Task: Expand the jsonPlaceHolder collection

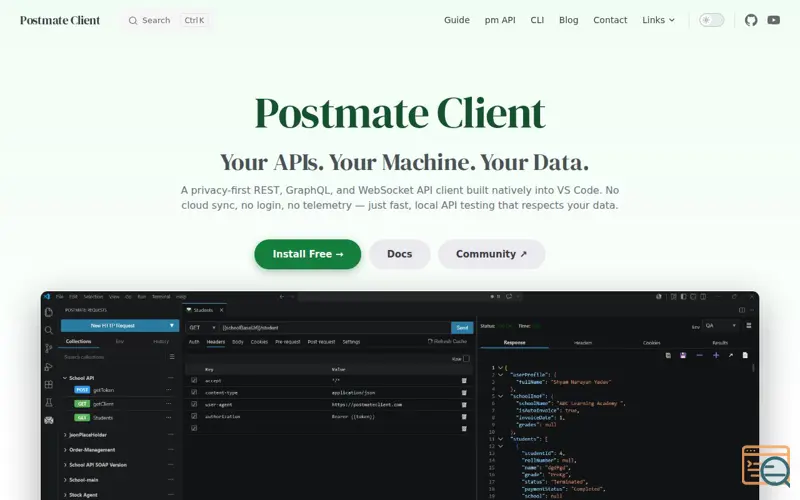Action: click(65, 435)
